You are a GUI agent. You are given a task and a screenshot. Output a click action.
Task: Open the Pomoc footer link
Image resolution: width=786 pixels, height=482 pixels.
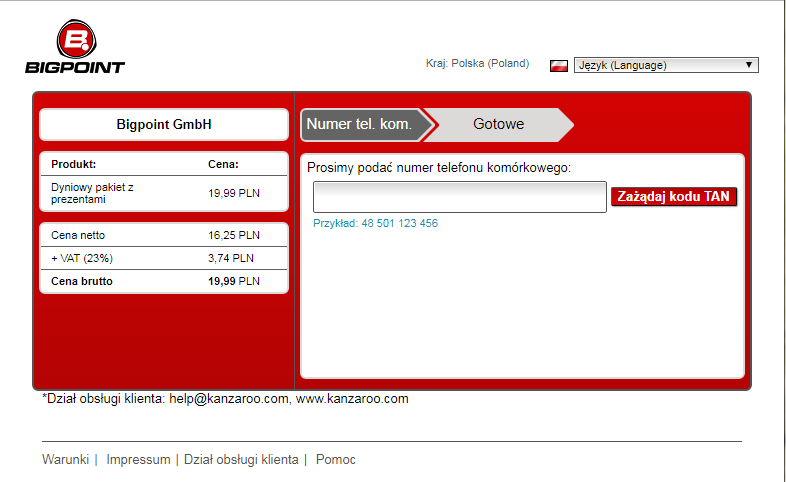pos(335,459)
